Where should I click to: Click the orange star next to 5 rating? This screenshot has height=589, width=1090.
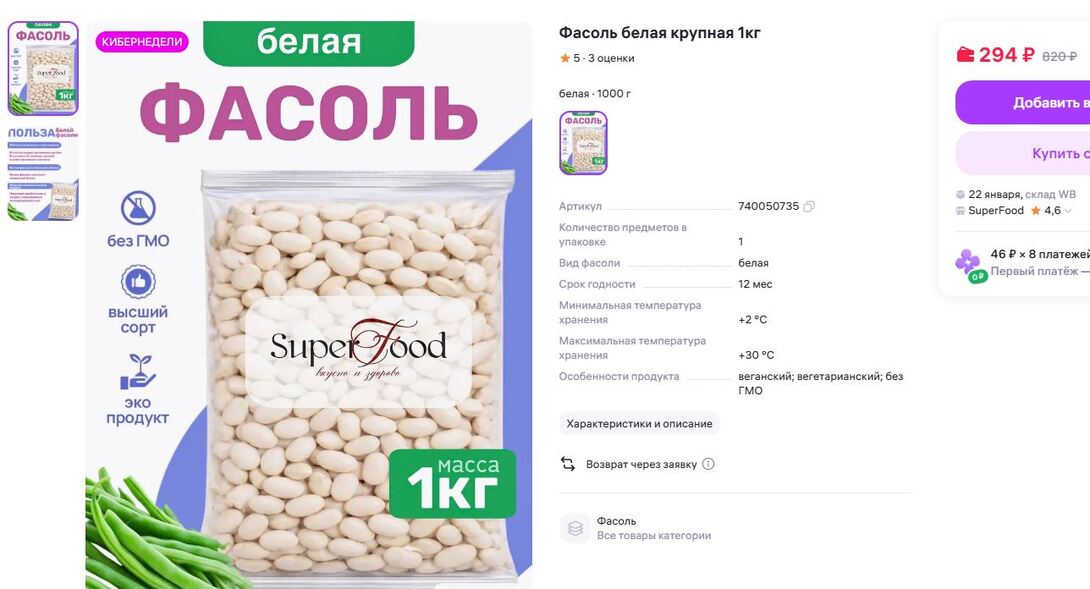click(564, 58)
